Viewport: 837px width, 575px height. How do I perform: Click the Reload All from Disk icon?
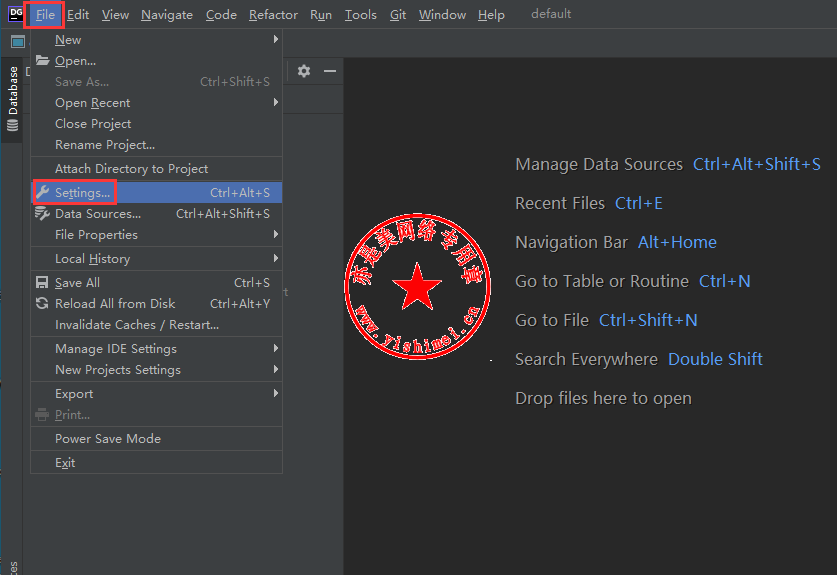(42, 303)
